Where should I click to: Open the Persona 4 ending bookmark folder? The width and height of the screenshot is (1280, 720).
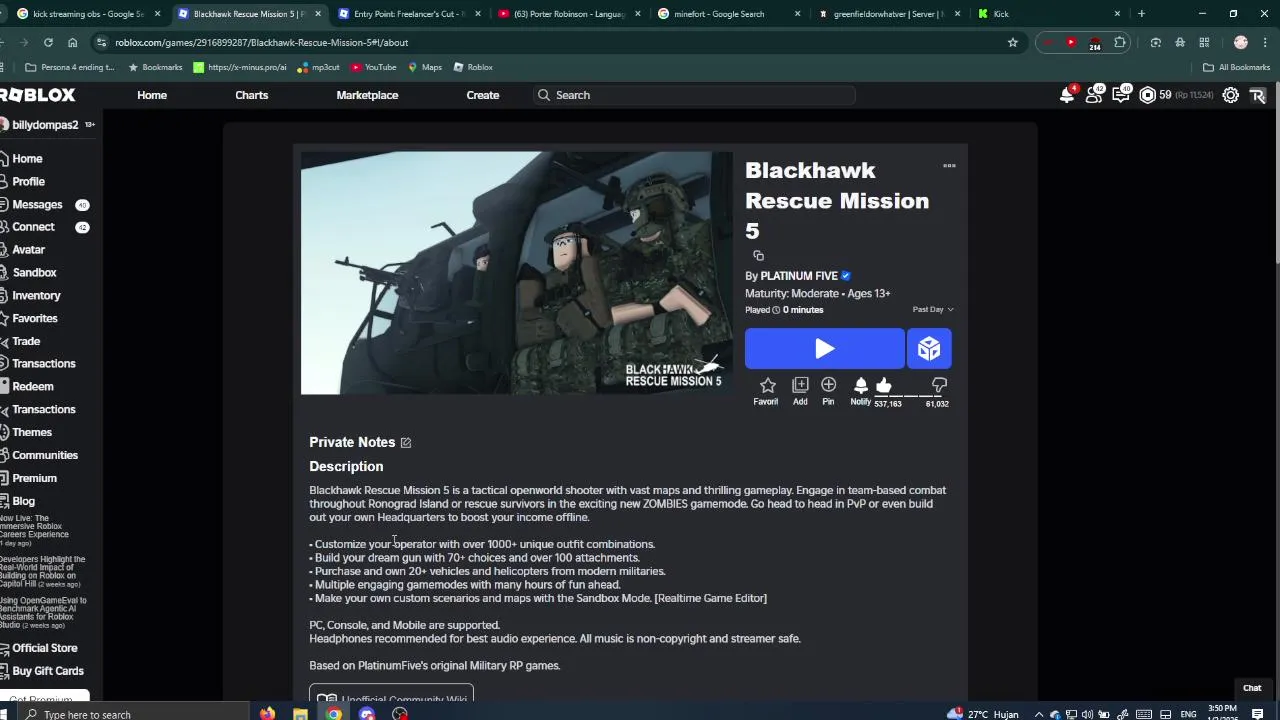(70, 67)
